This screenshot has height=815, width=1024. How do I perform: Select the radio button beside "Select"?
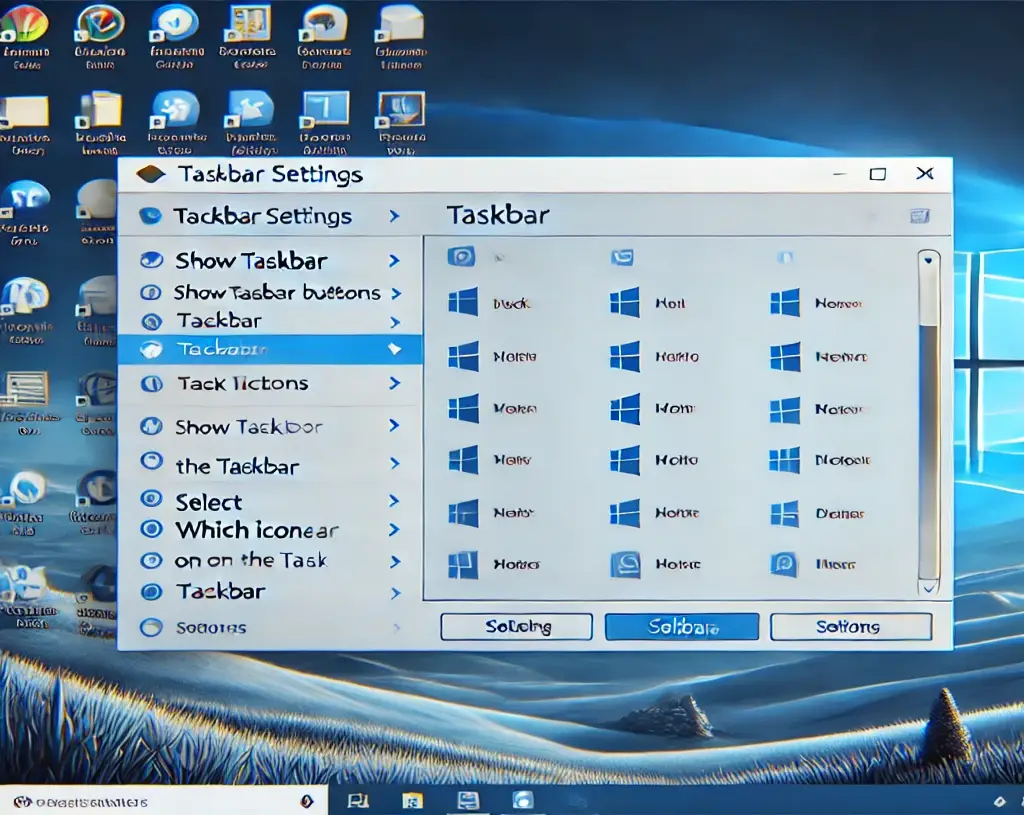pos(151,499)
